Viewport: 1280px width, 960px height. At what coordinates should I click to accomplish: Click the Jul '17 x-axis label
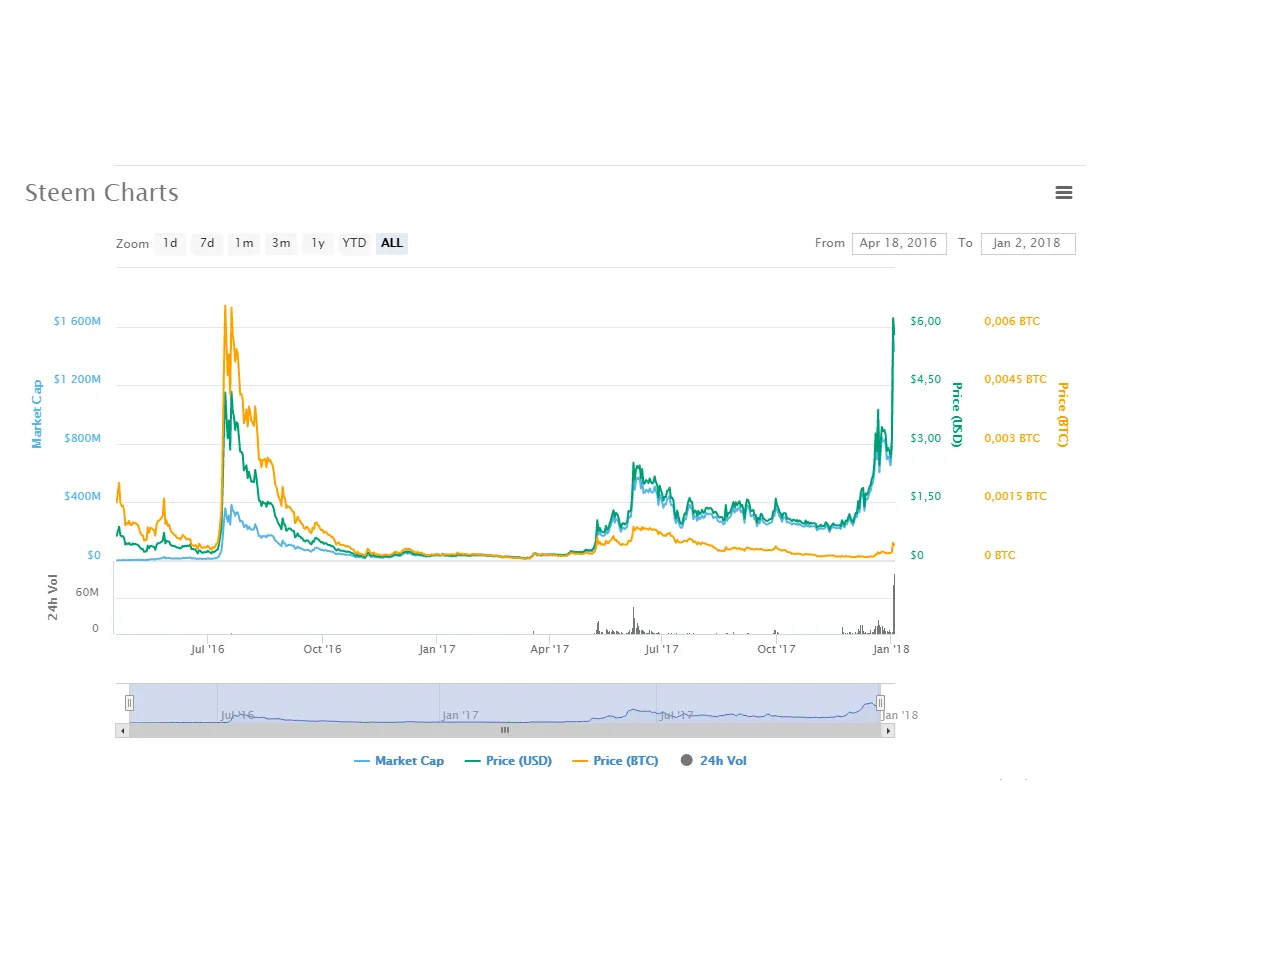click(661, 649)
